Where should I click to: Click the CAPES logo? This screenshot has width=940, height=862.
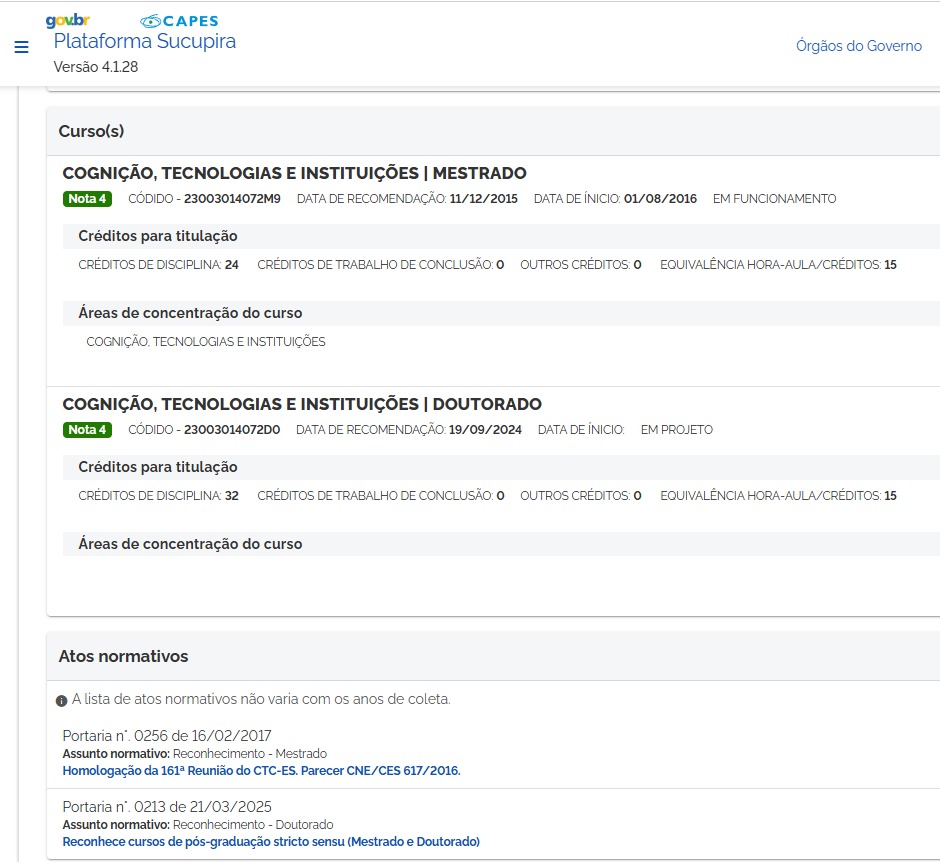click(179, 21)
